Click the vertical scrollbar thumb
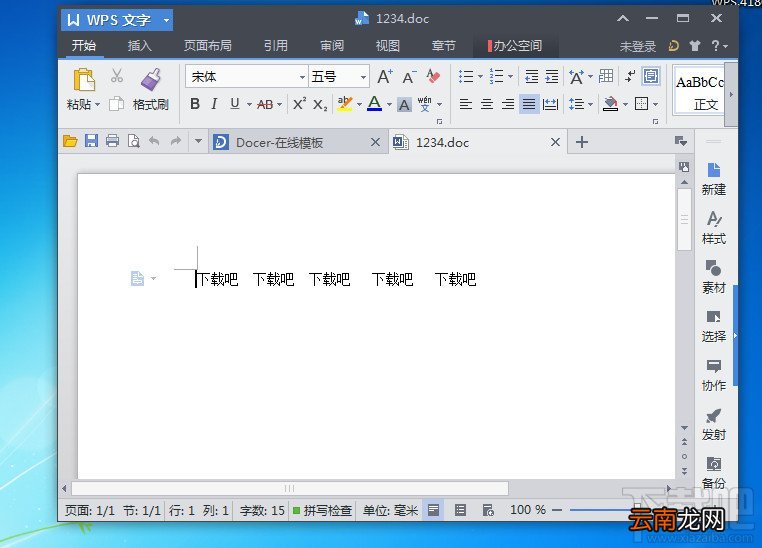 tap(684, 220)
